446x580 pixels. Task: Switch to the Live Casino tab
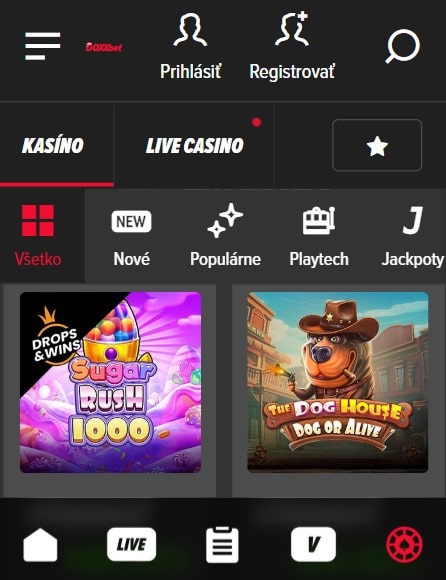[x=195, y=145]
